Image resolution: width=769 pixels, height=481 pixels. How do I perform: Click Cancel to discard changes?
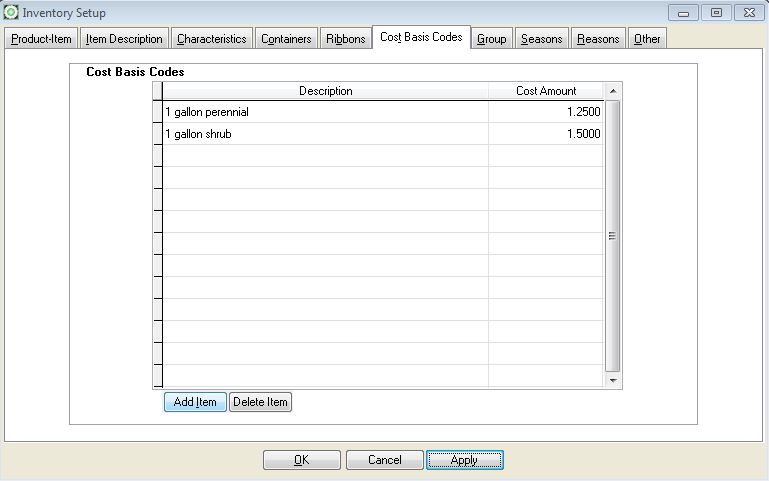[384, 460]
